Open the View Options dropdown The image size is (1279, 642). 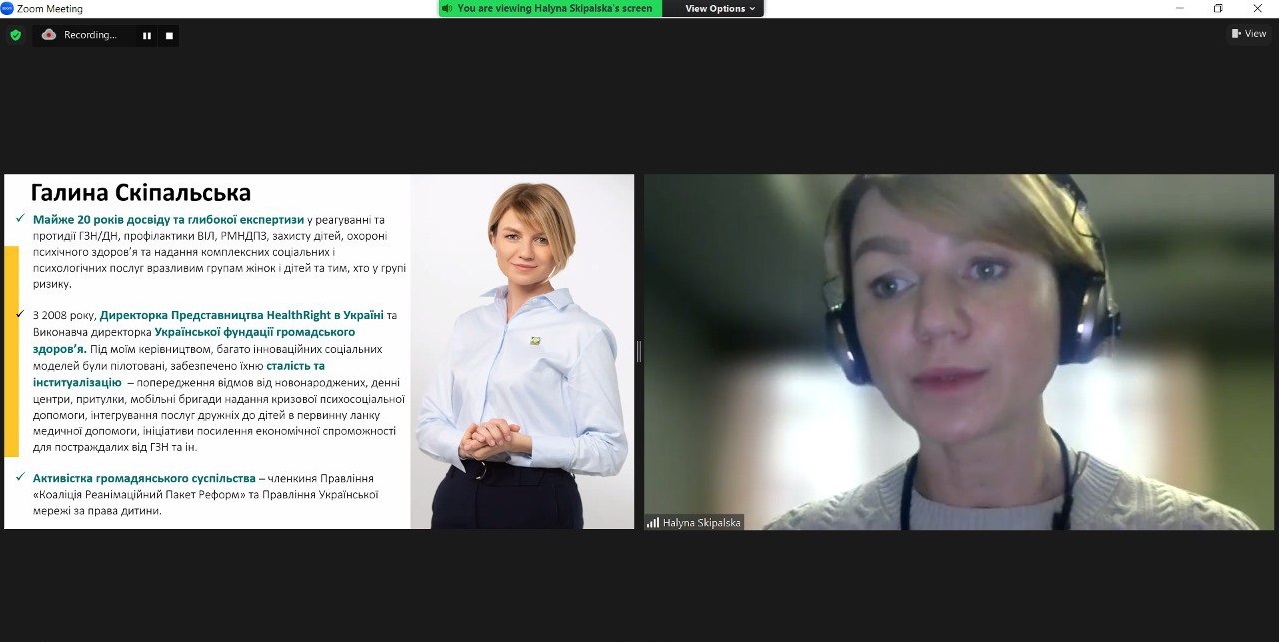[720, 8]
